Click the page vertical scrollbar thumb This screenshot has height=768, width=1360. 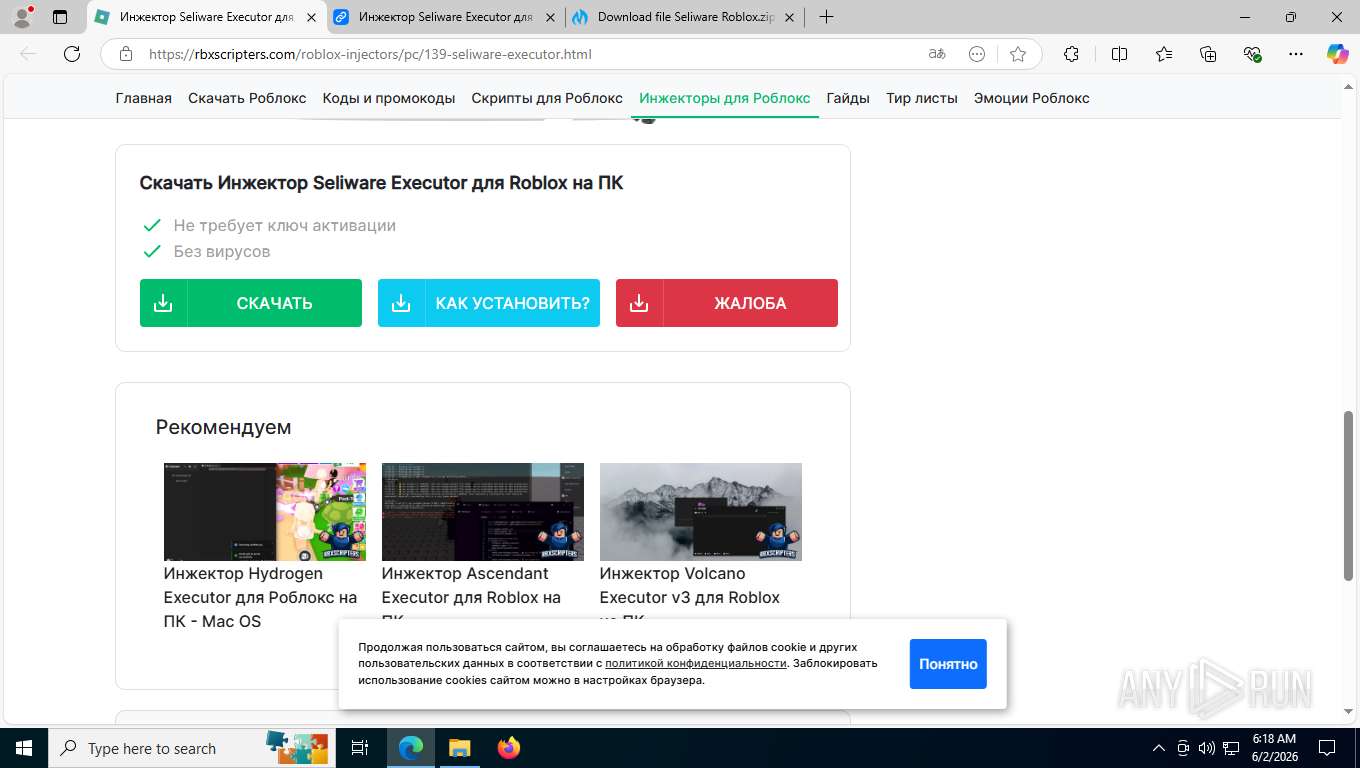tap(1348, 495)
